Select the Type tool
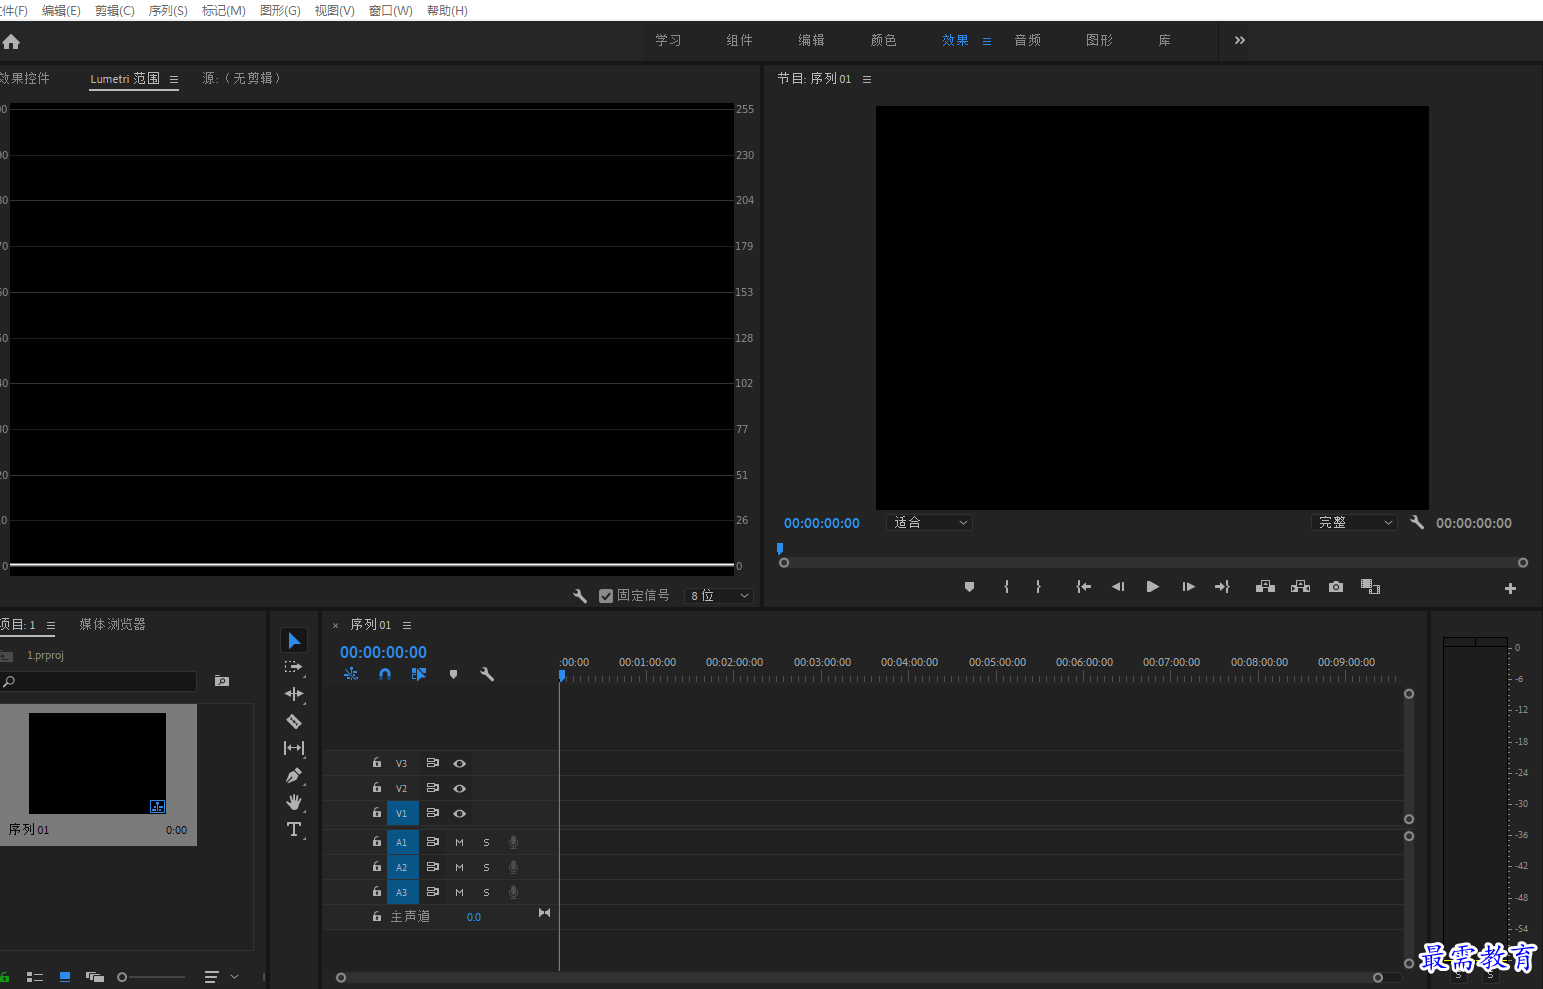Screen dimensions: 1543x989 pyautogui.click(x=294, y=829)
